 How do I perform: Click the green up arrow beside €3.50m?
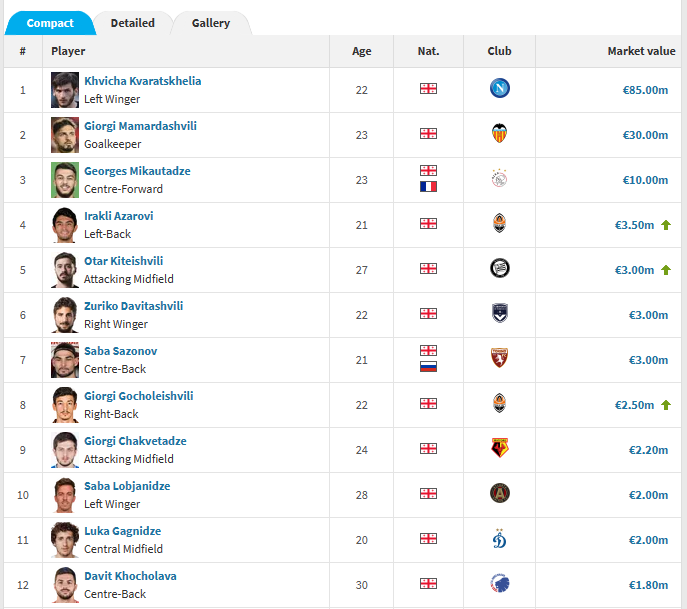click(666, 225)
